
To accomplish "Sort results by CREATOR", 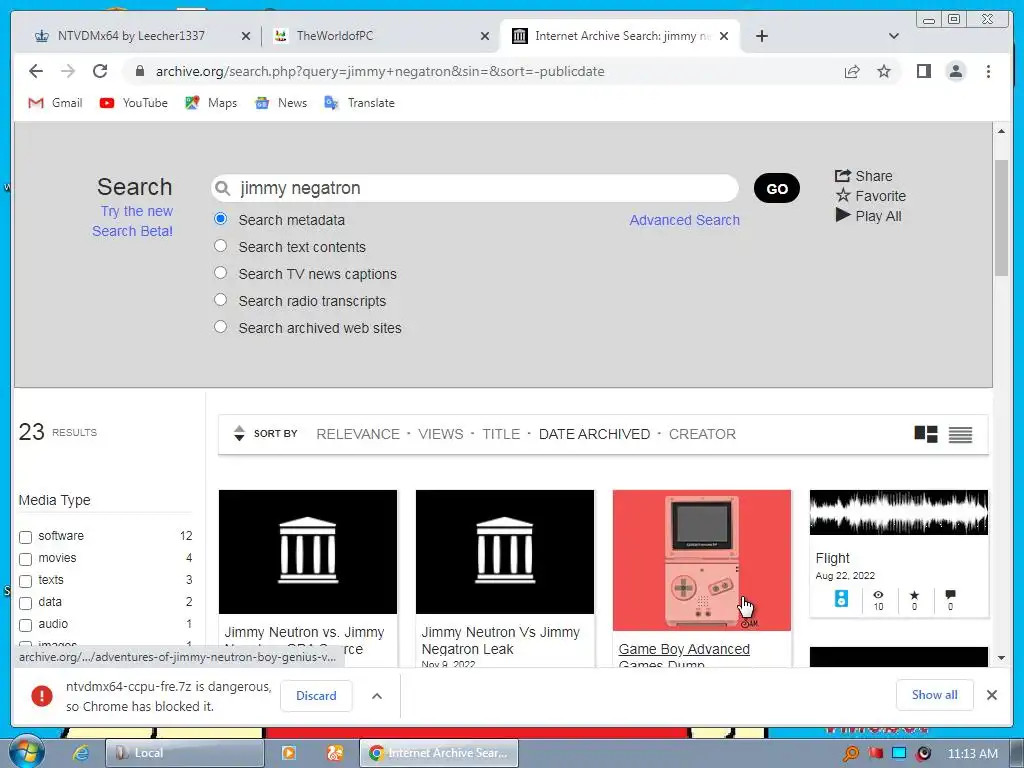I will tap(702, 434).
